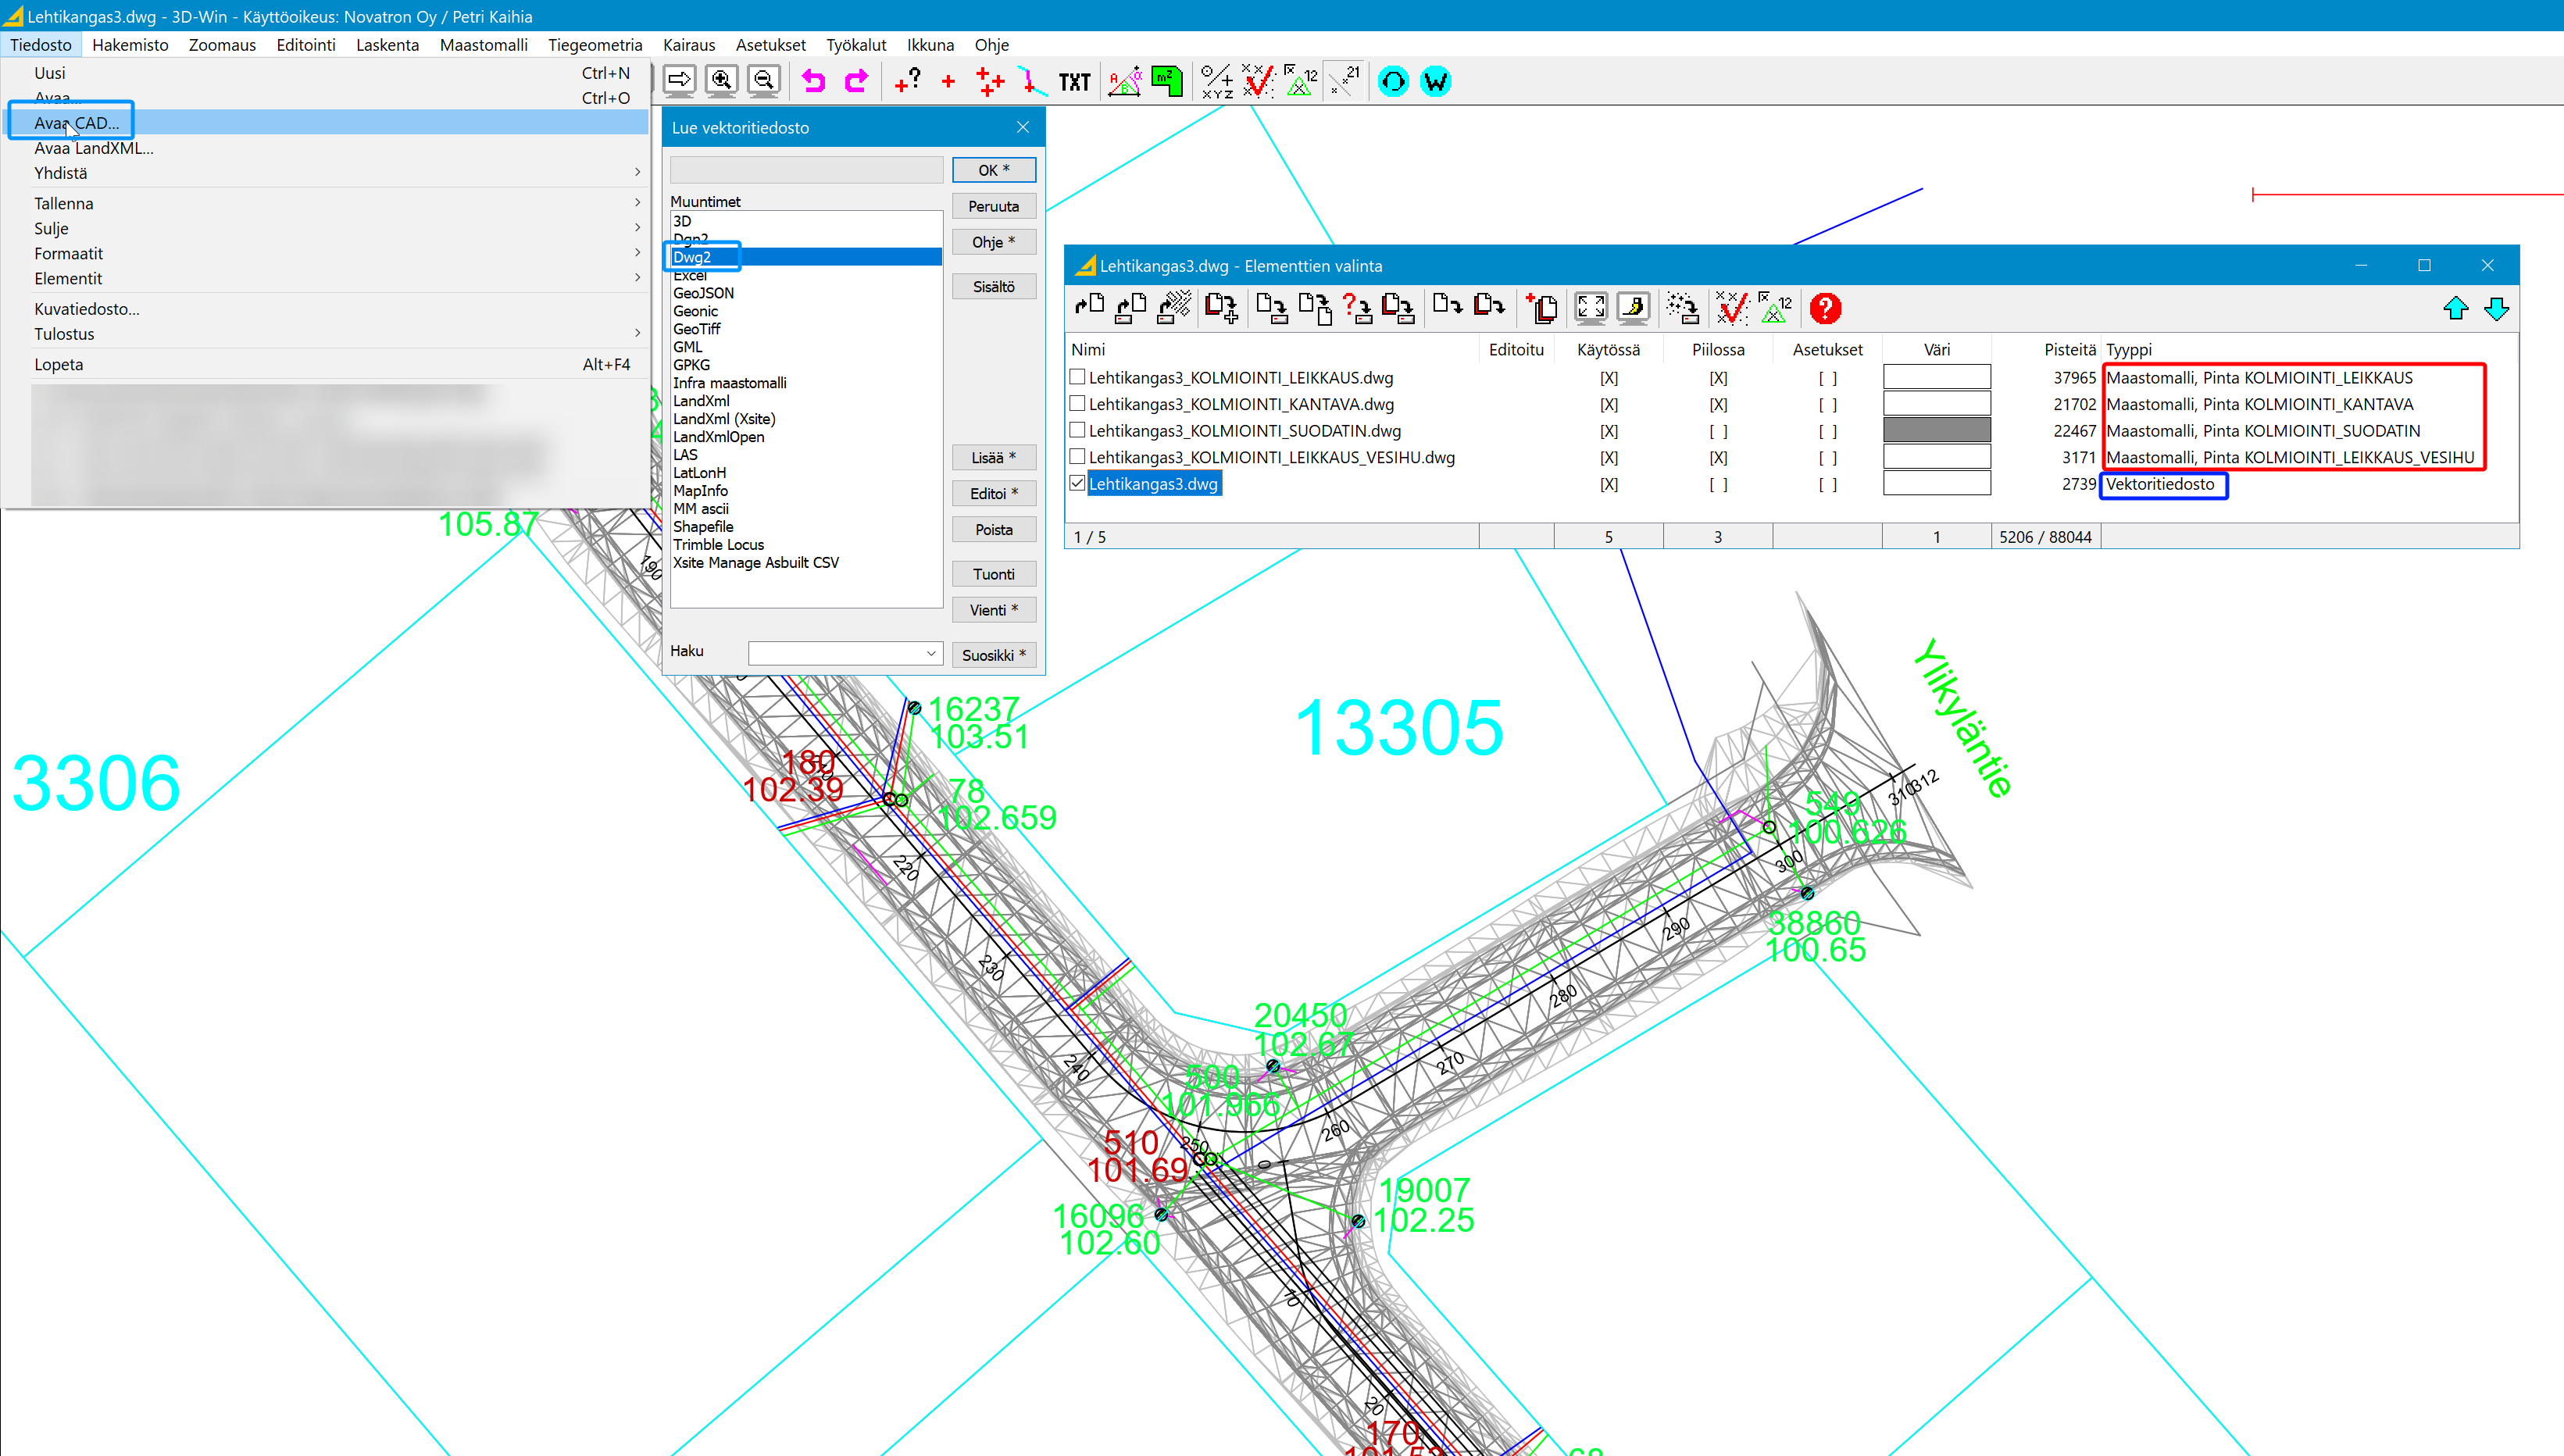
Task: Click the fit-to-screen monitor icon in element toolbar
Action: click(1590, 309)
